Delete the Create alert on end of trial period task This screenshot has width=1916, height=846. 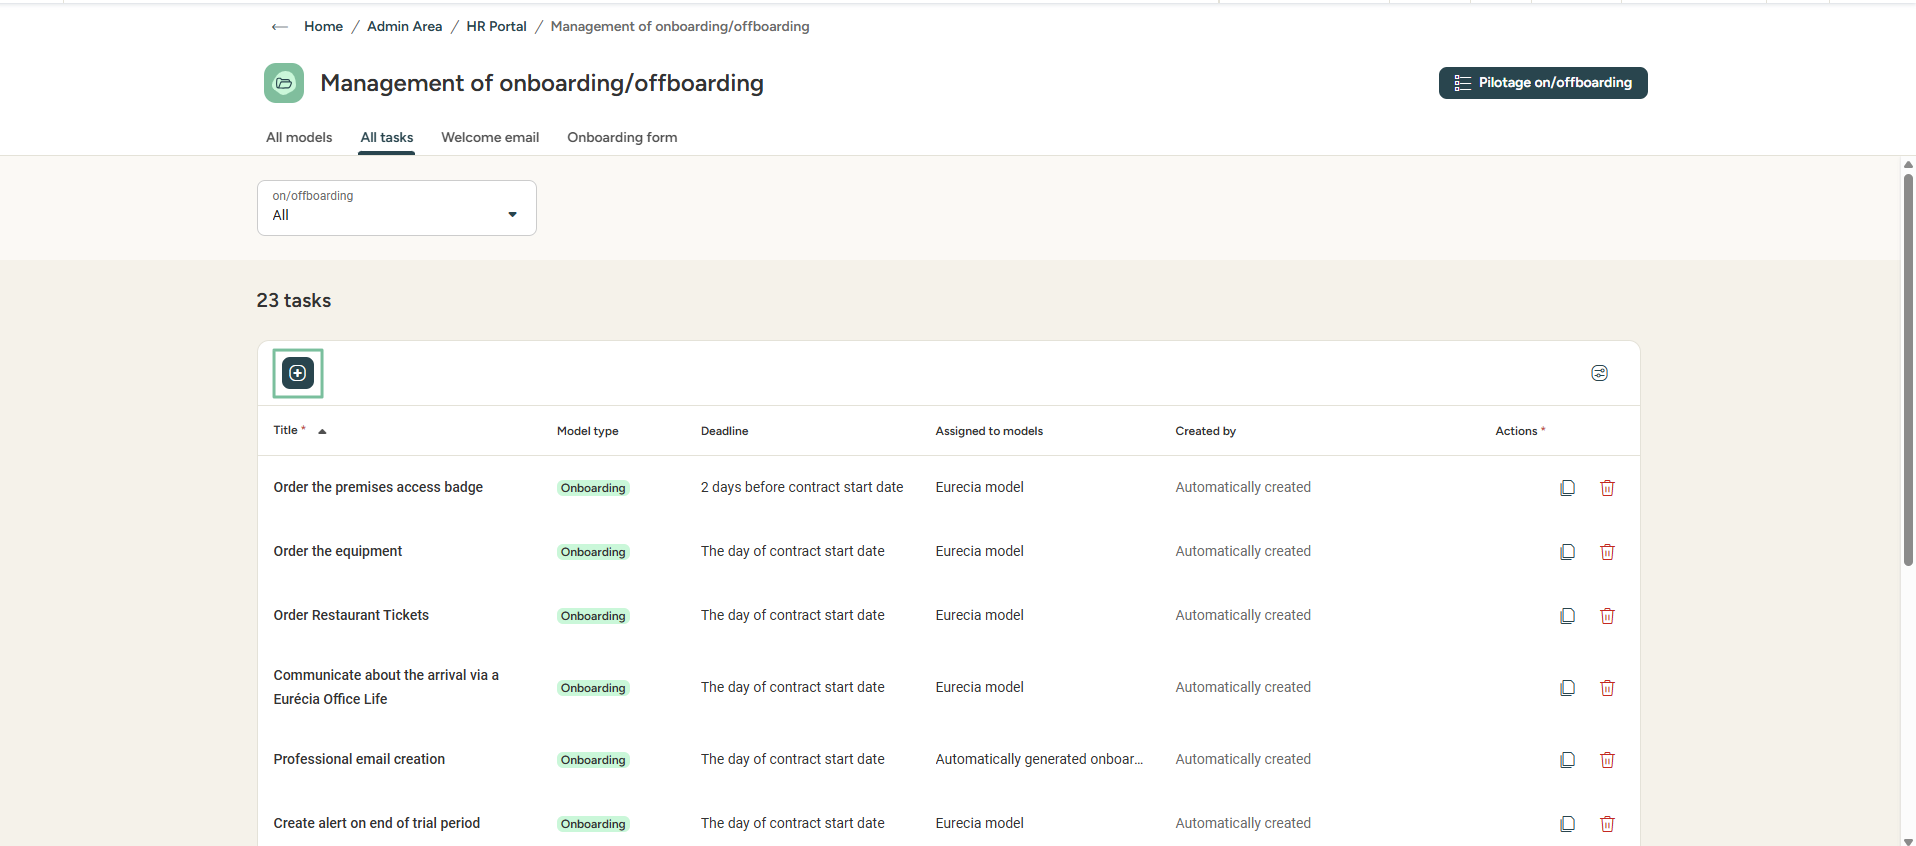(1607, 824)
